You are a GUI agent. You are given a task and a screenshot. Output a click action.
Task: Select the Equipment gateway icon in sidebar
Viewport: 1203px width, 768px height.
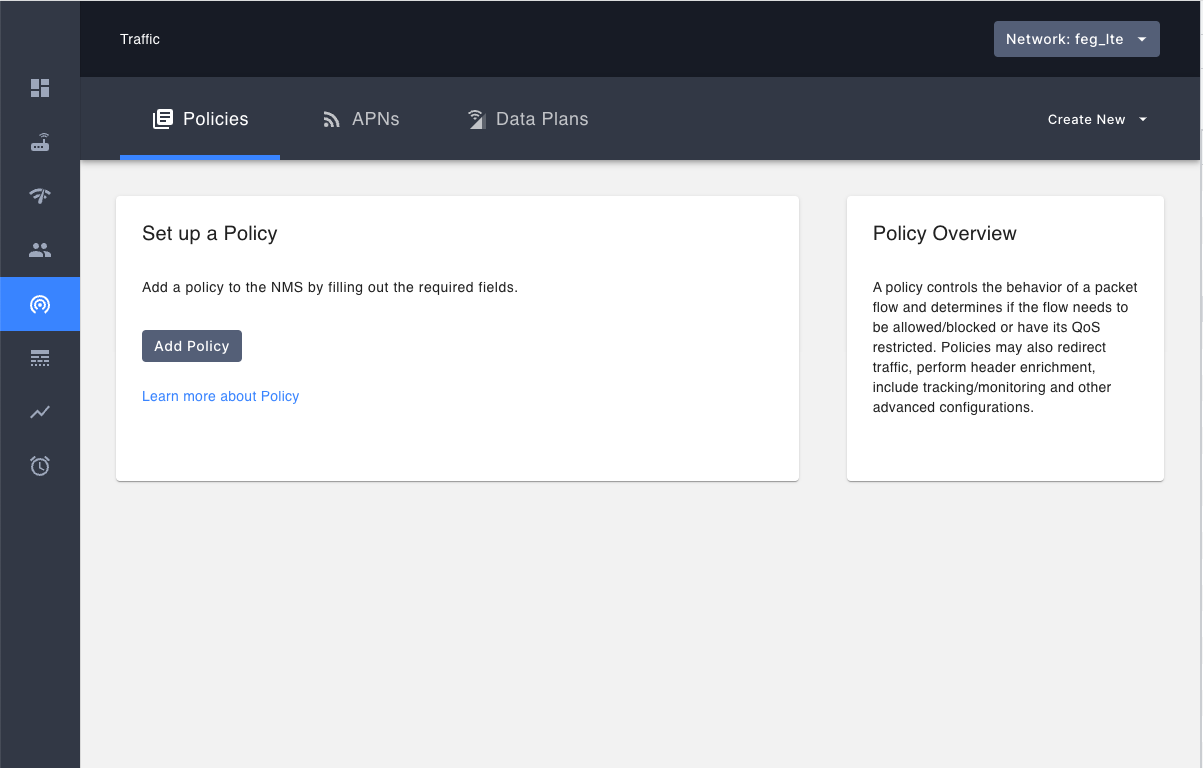tap(40, 142)
